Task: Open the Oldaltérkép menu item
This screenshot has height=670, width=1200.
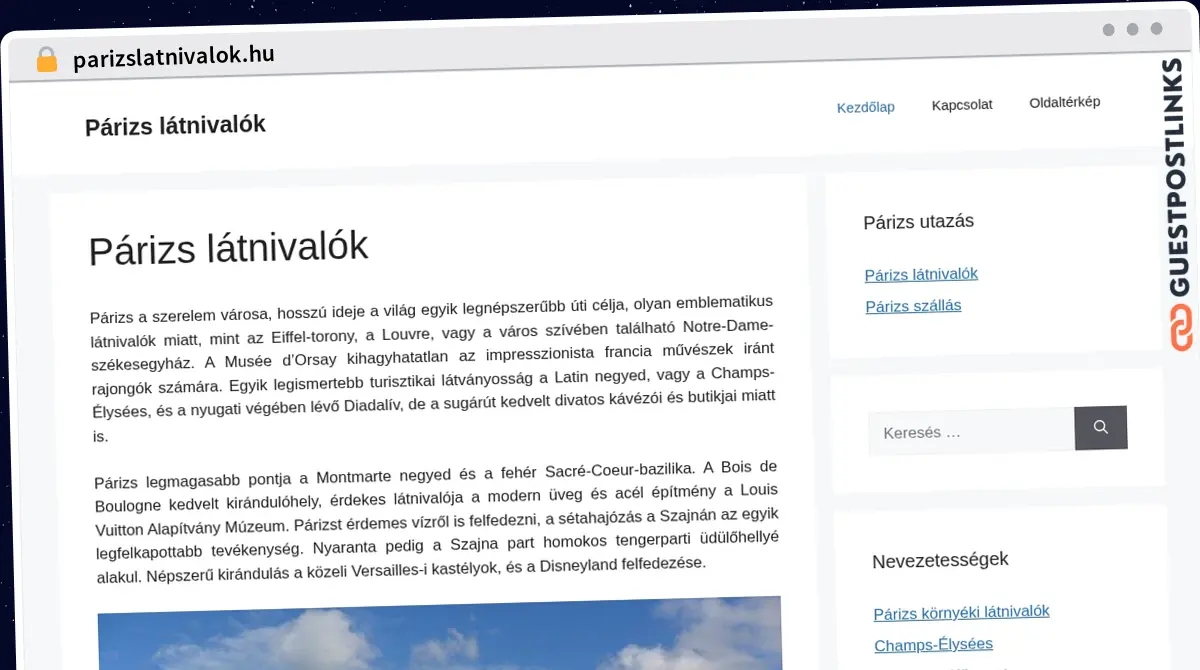Action: (x=1064, y=102)
